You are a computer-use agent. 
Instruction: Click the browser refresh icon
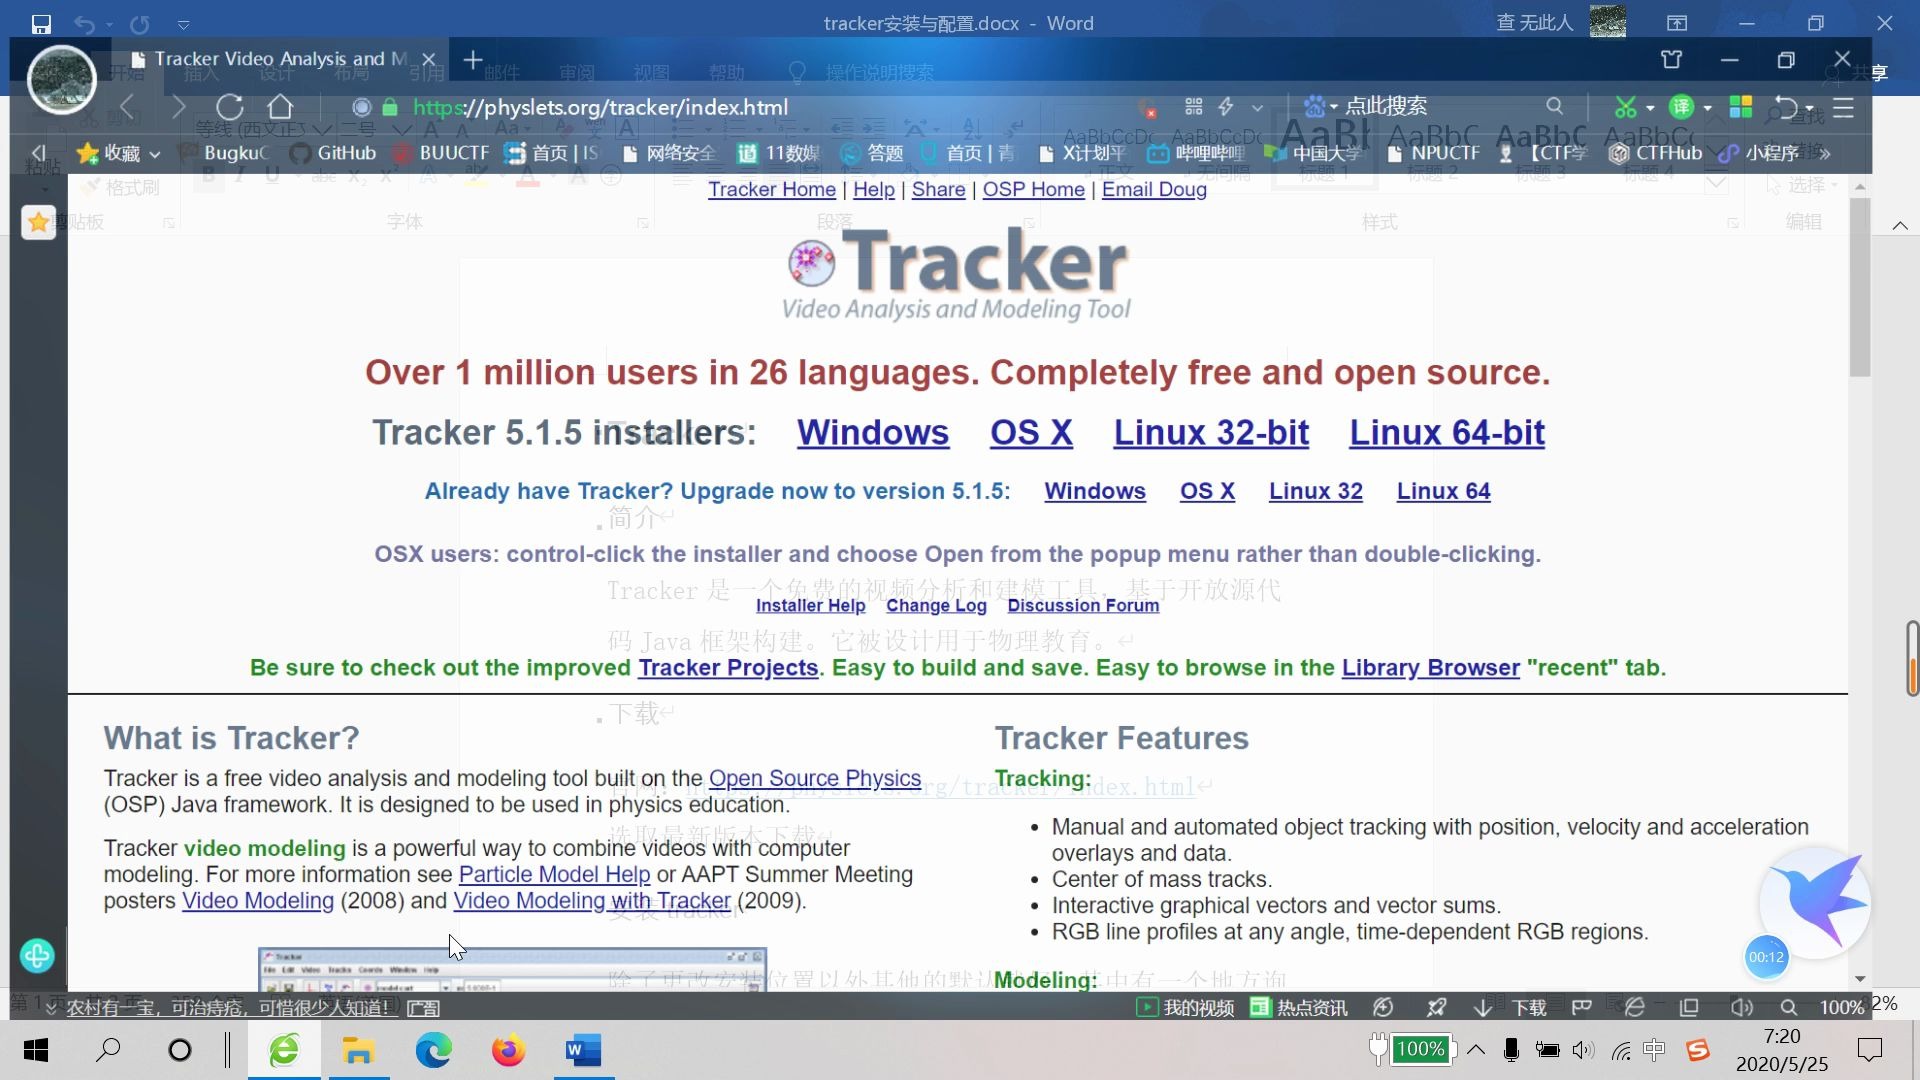click(230, 107)
